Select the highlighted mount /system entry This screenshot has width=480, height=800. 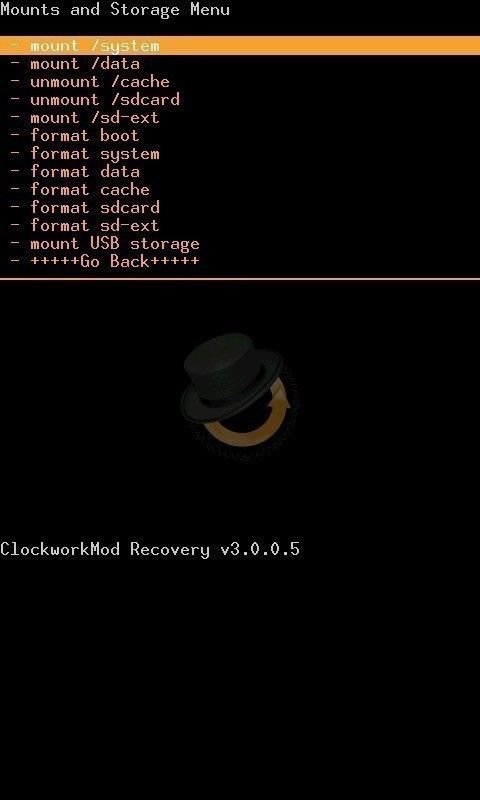pos(240,46)
